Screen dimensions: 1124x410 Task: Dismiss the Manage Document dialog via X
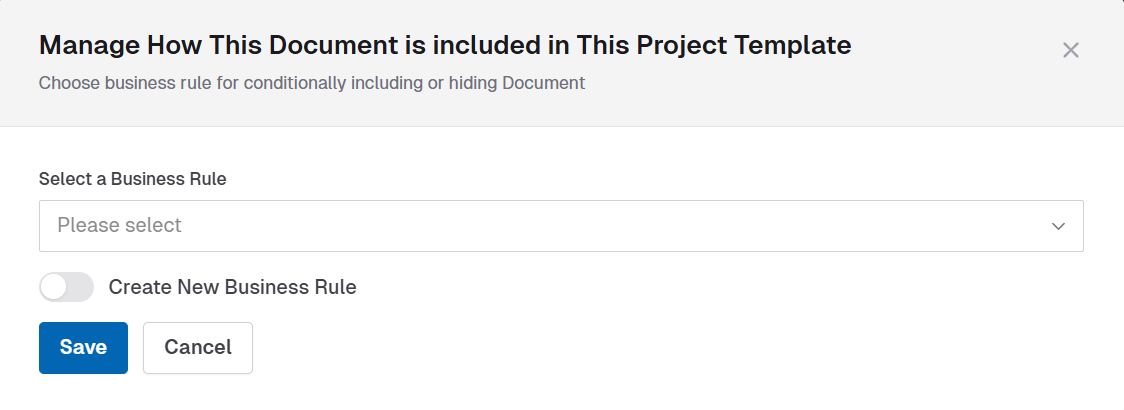pyautogui.click(x=1070, y=50)
